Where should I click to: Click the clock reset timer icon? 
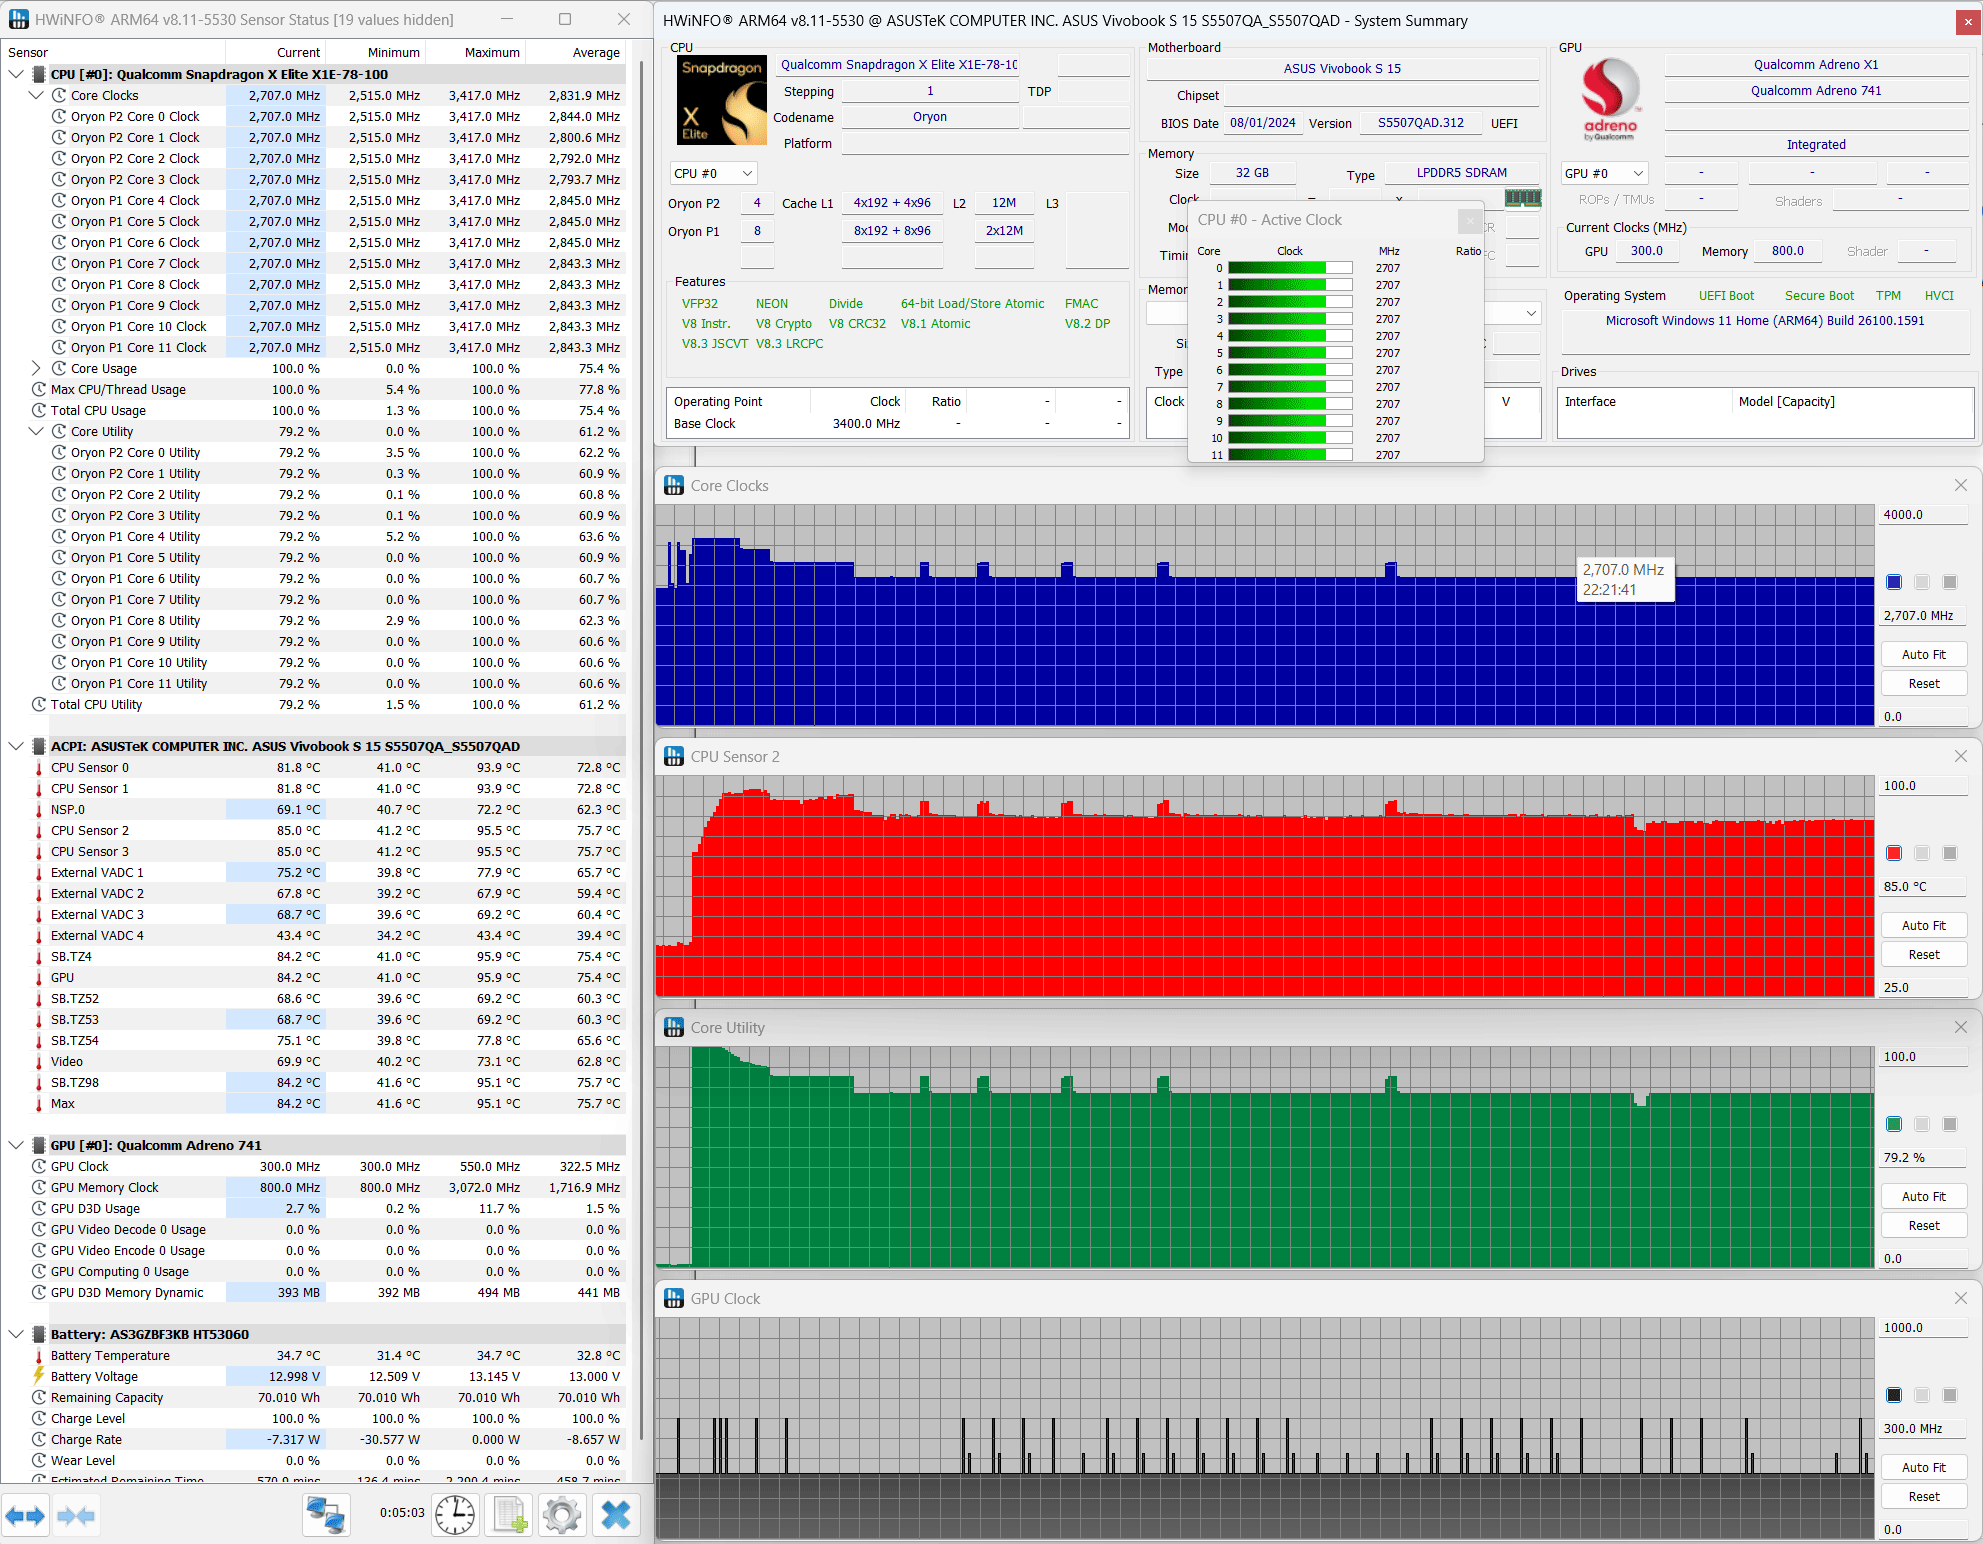455,1515
